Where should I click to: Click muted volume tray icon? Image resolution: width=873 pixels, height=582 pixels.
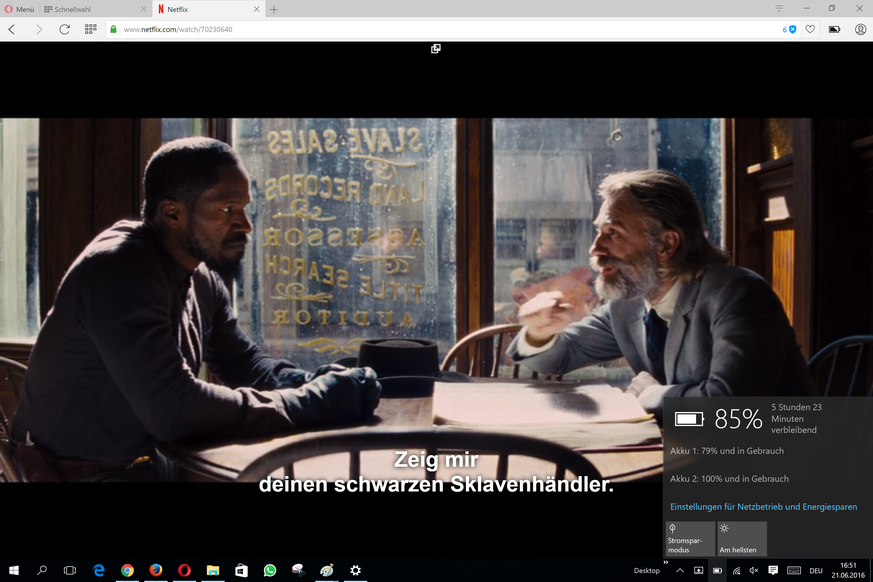pos(754,570)
